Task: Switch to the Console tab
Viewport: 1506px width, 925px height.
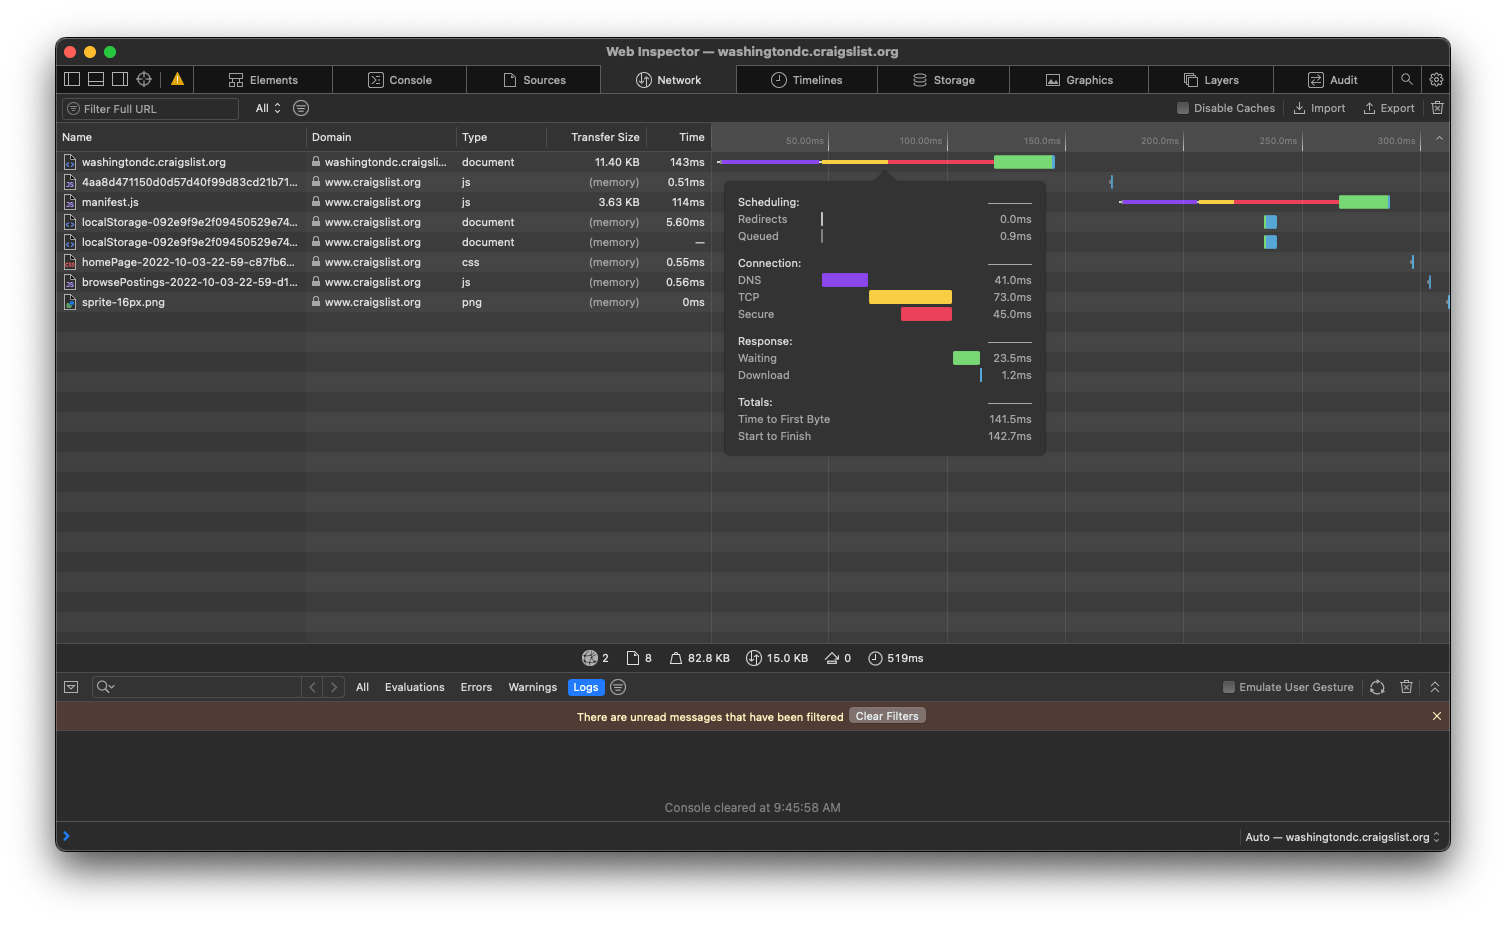Action: coord(399,79)
